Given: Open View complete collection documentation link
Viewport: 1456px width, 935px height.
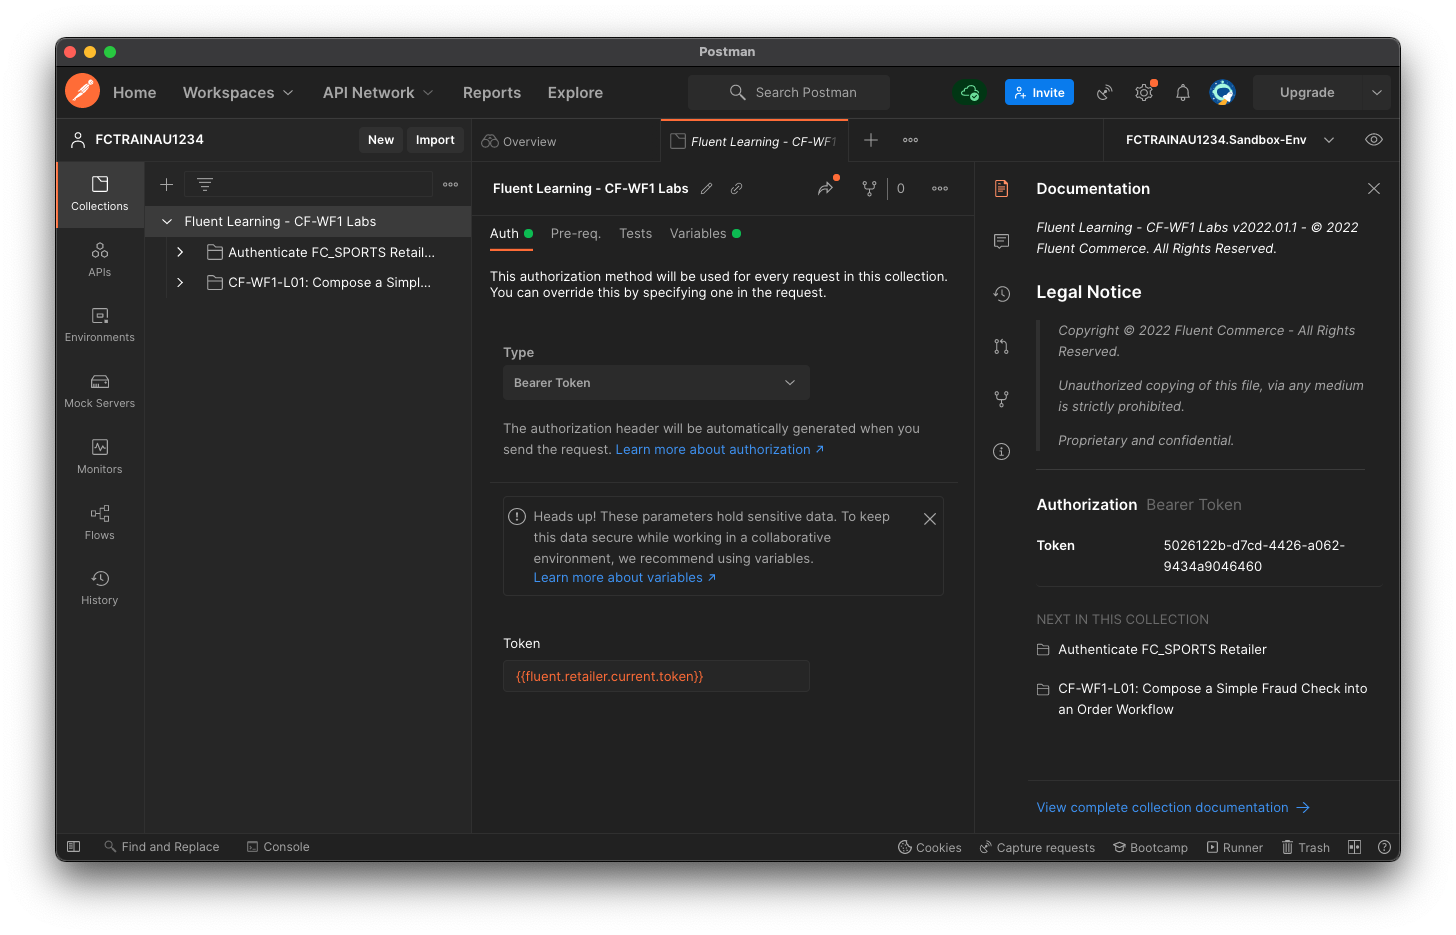Looking at the screenshot, I should (x=1173, y=807).
